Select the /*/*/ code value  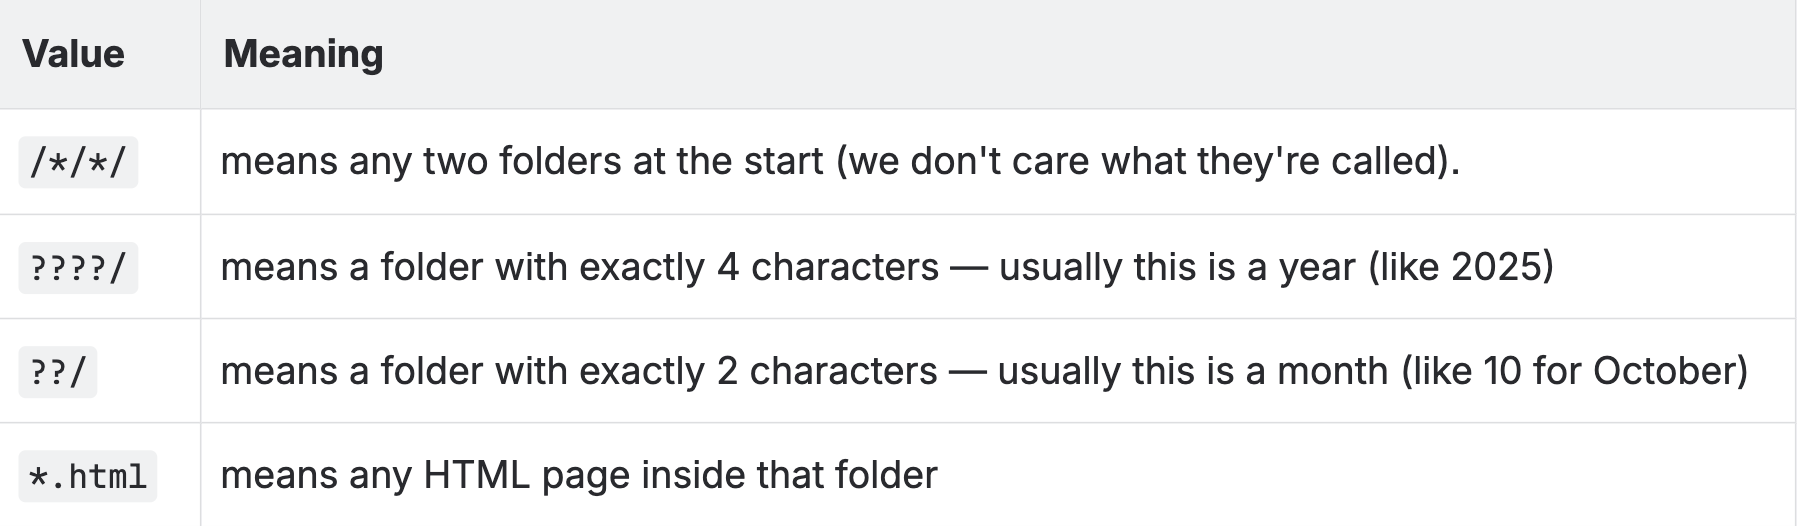(78, 162)
